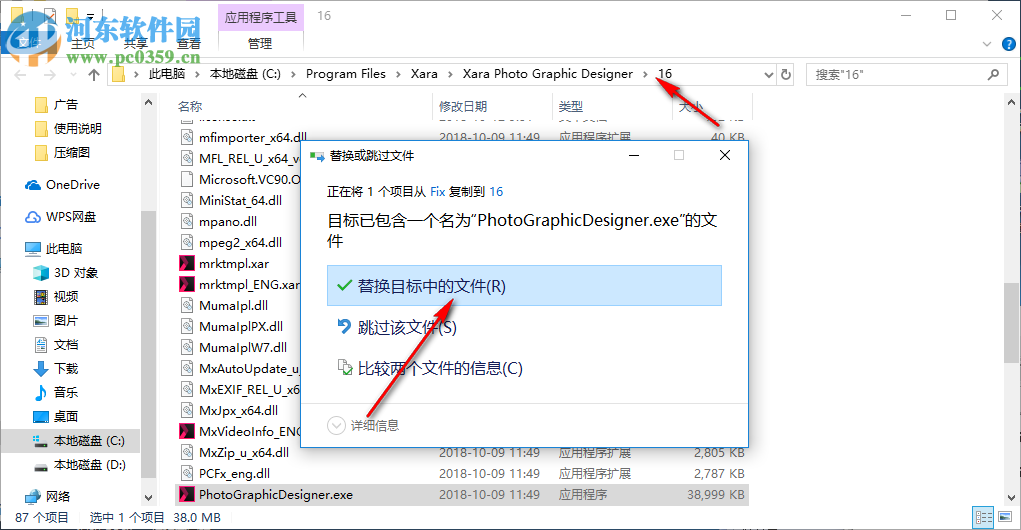Click 此电脑 in the address bar

pyautogui.click(x=167, y=74)
